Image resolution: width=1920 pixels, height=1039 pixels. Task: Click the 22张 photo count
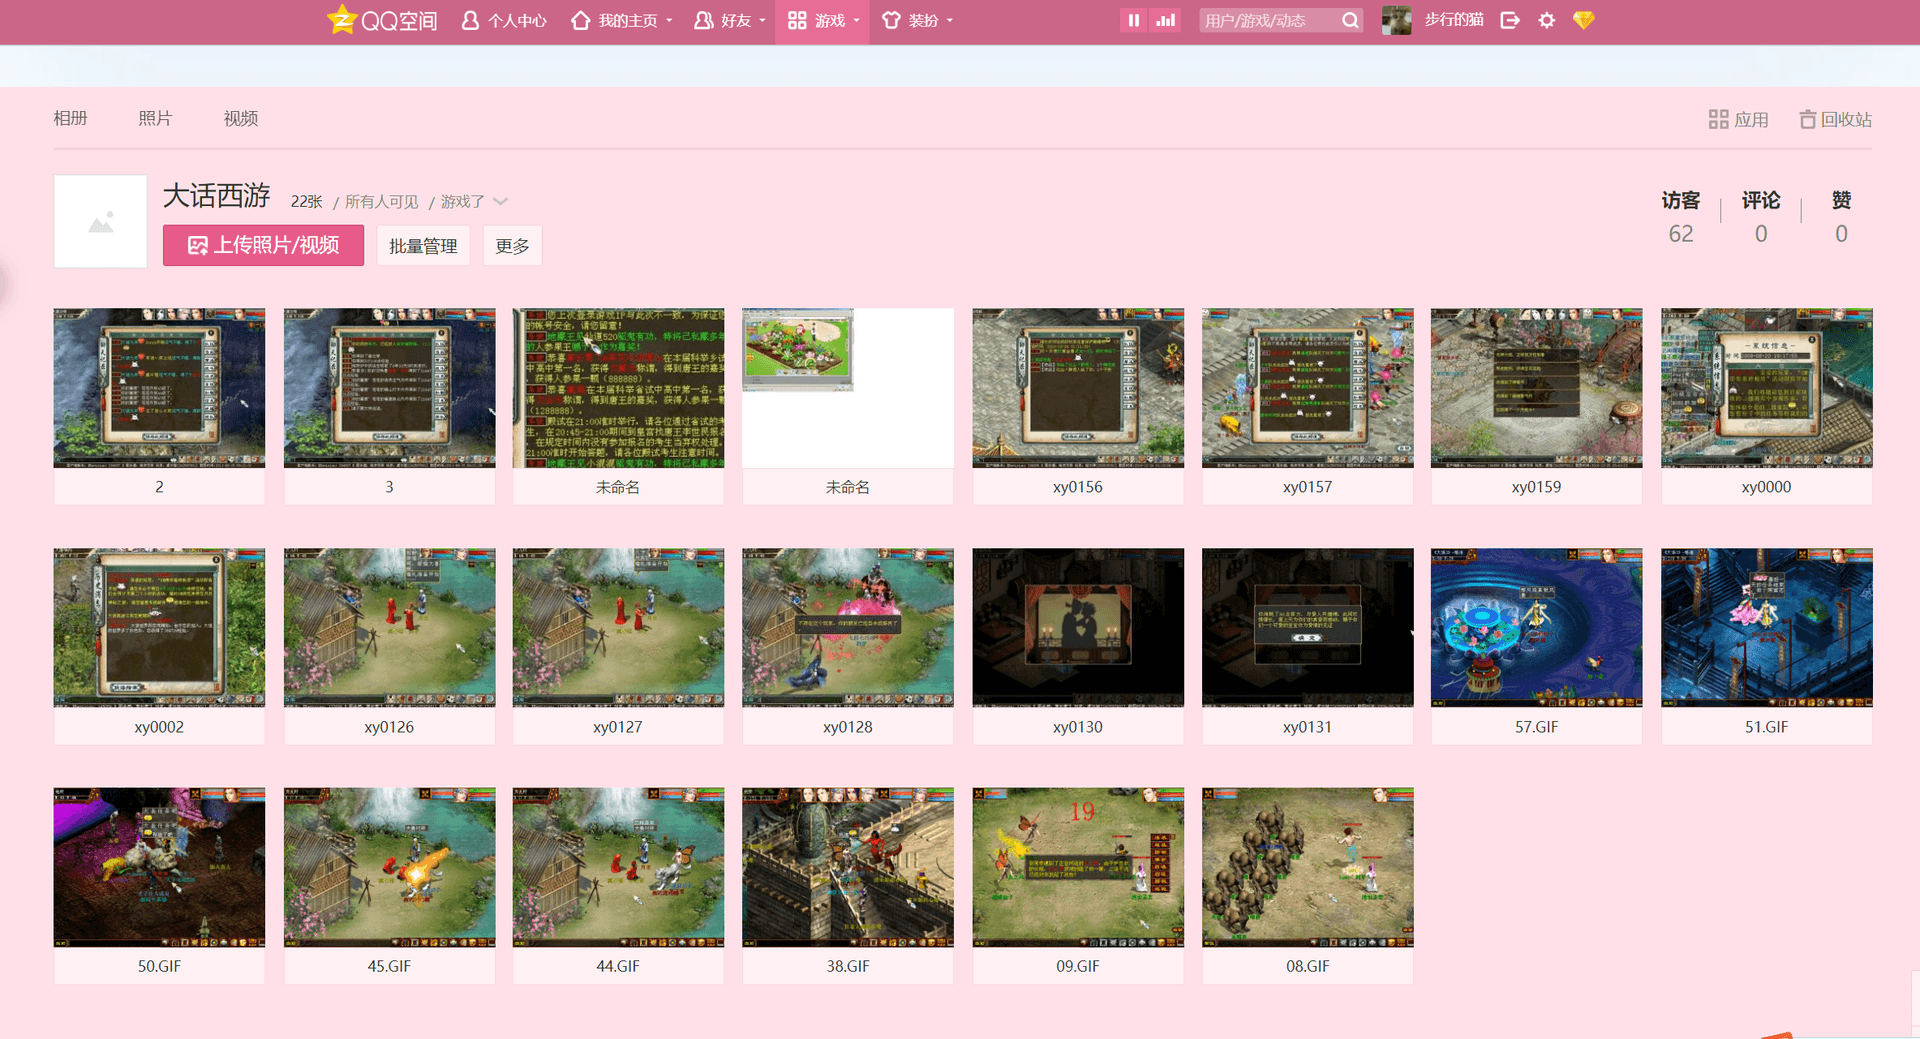307,201
